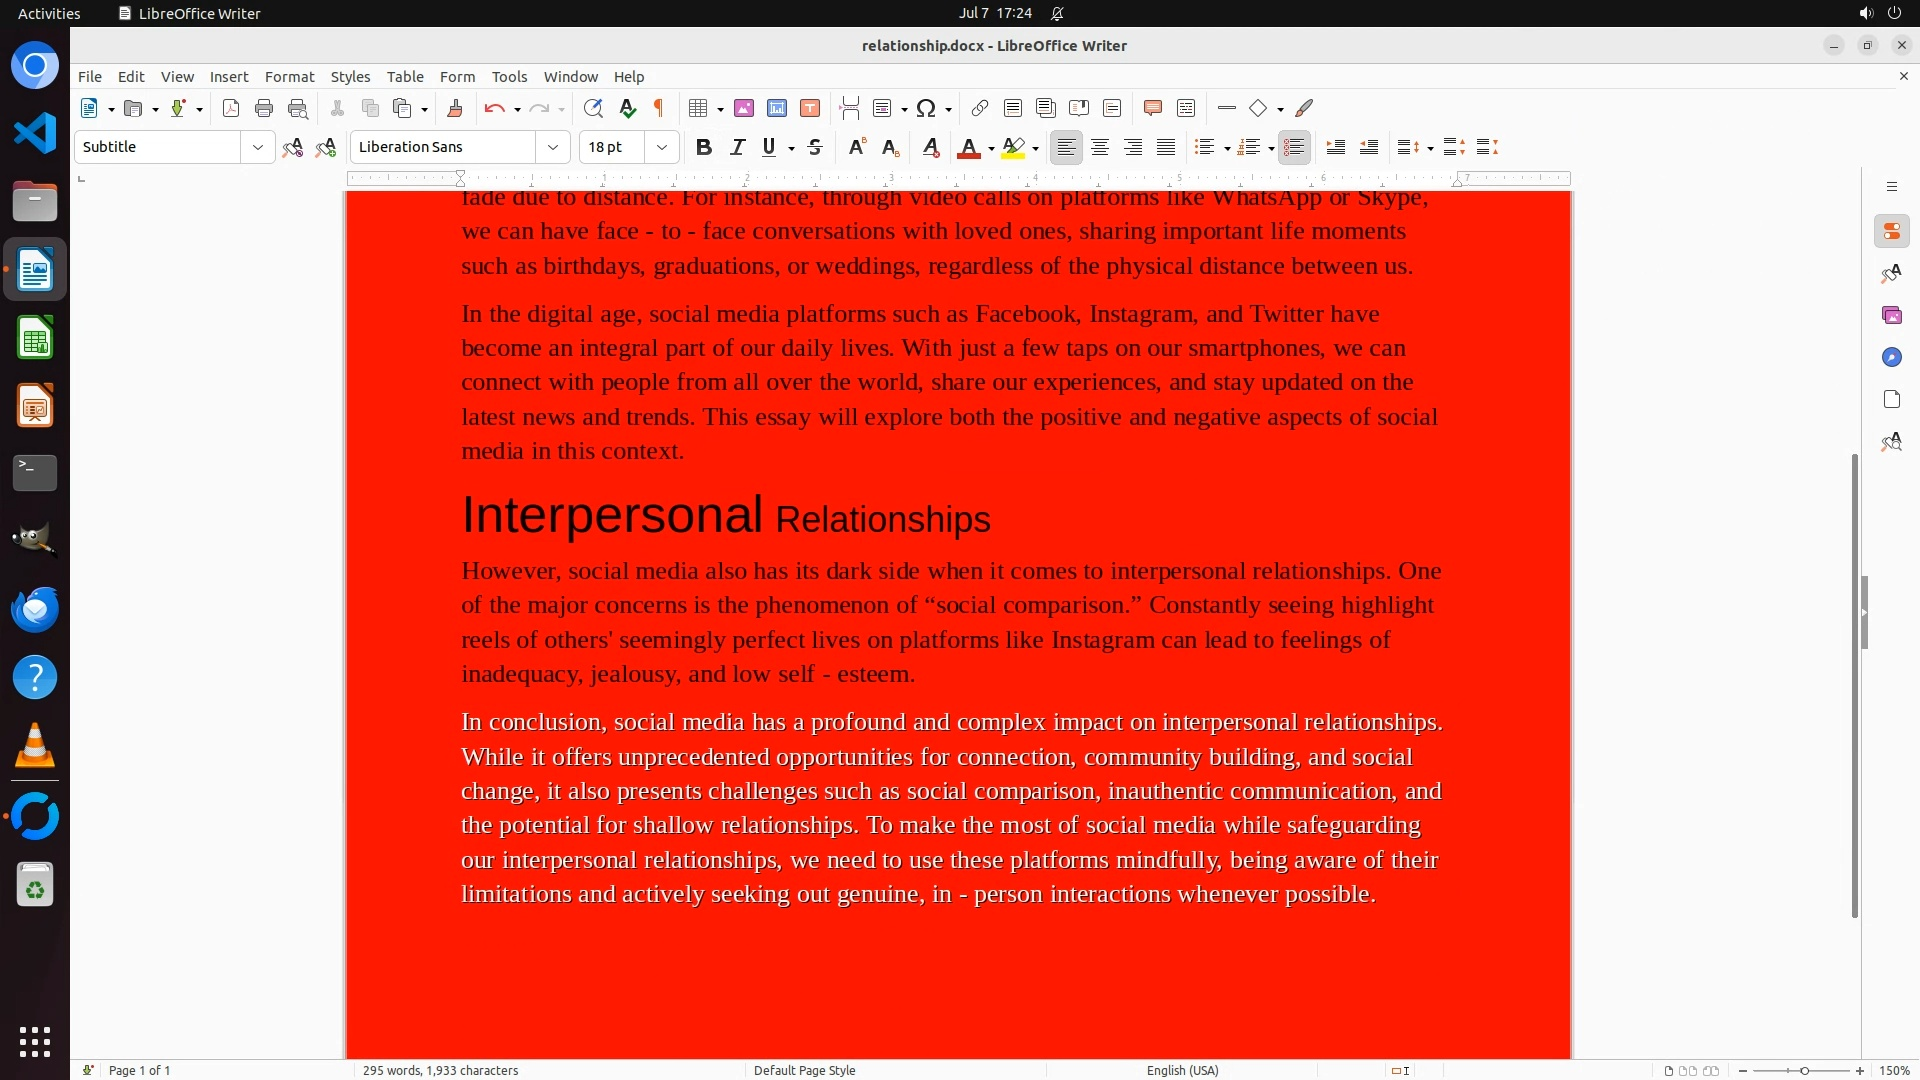
Task: Click the word count in status bar
Action: click(x=440, y=1070)
